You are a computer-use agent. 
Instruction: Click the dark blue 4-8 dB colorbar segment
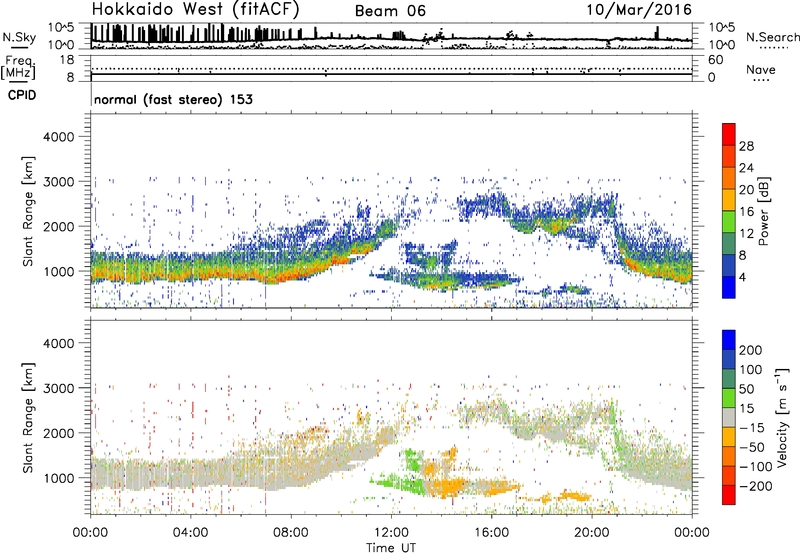pos(729,266)
